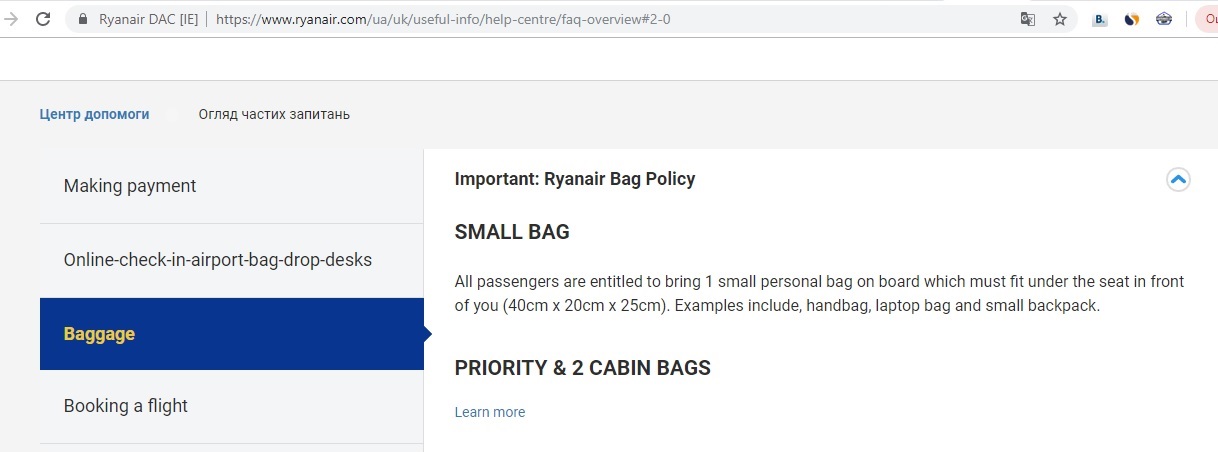
Task: Click the padlock site security icon
Action: tap(82, 19)
